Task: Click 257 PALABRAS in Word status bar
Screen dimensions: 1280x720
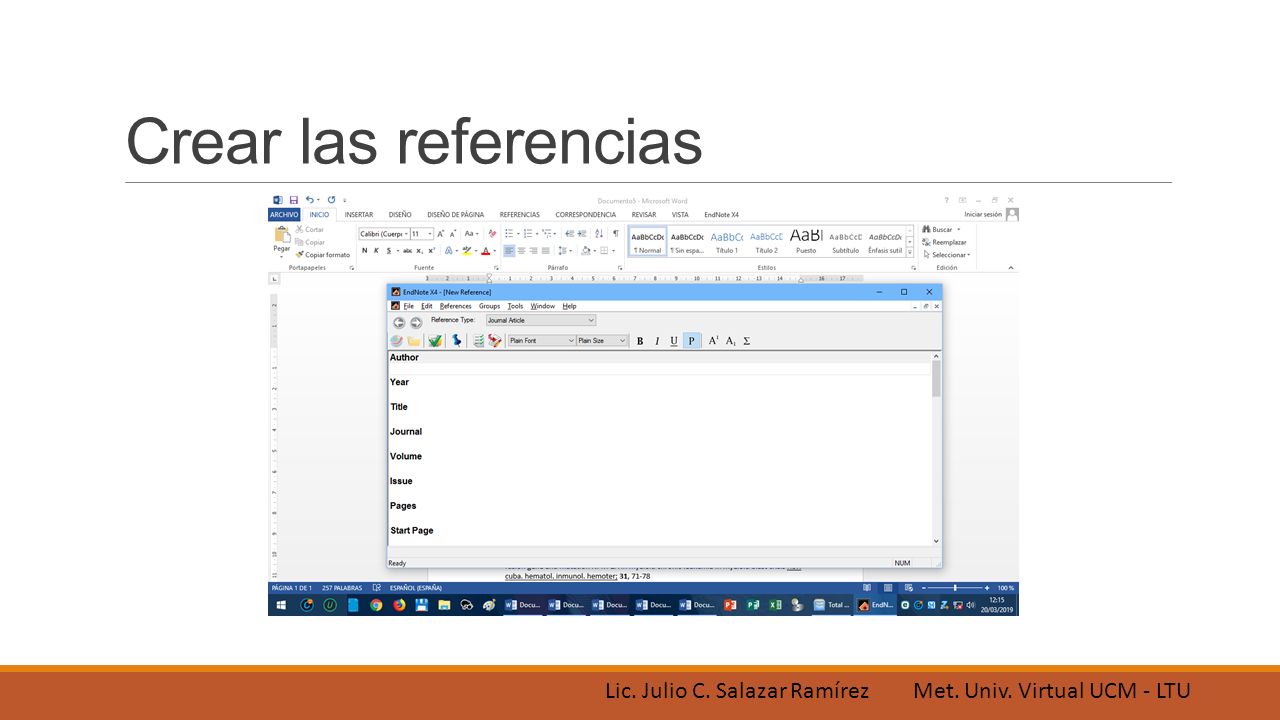Action: point(341,588)
